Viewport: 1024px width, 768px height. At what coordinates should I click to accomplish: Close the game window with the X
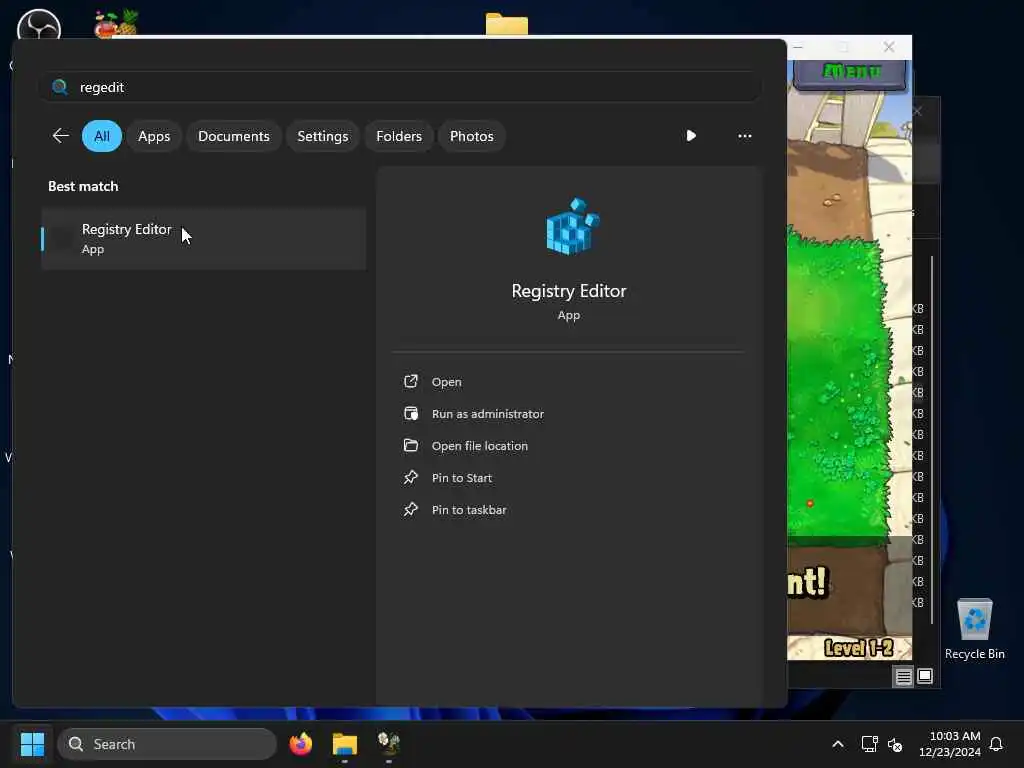pyautogui.click(x=889, y=47)
